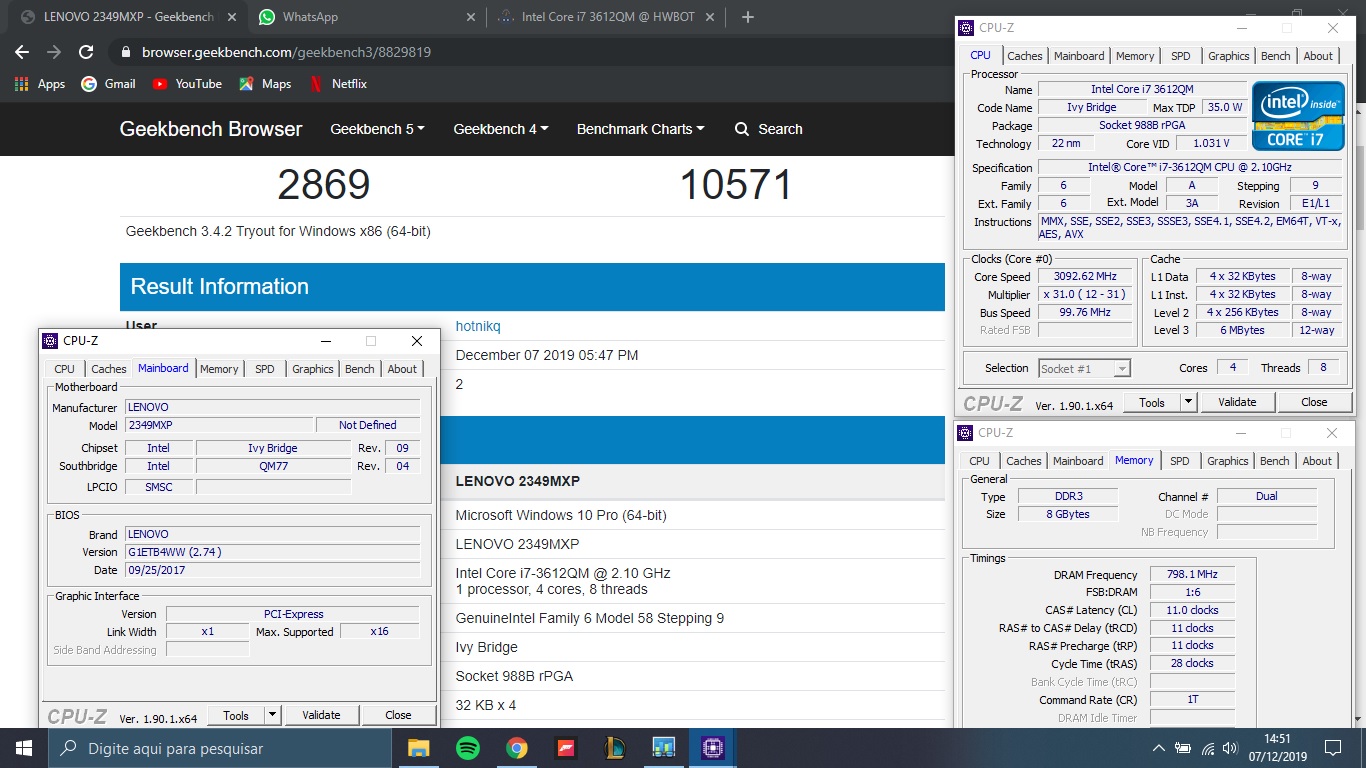Viewport: 1366px width, 768px height.
Task: Click the Chrome address bar URL
Action: click(x=286, y=52)
